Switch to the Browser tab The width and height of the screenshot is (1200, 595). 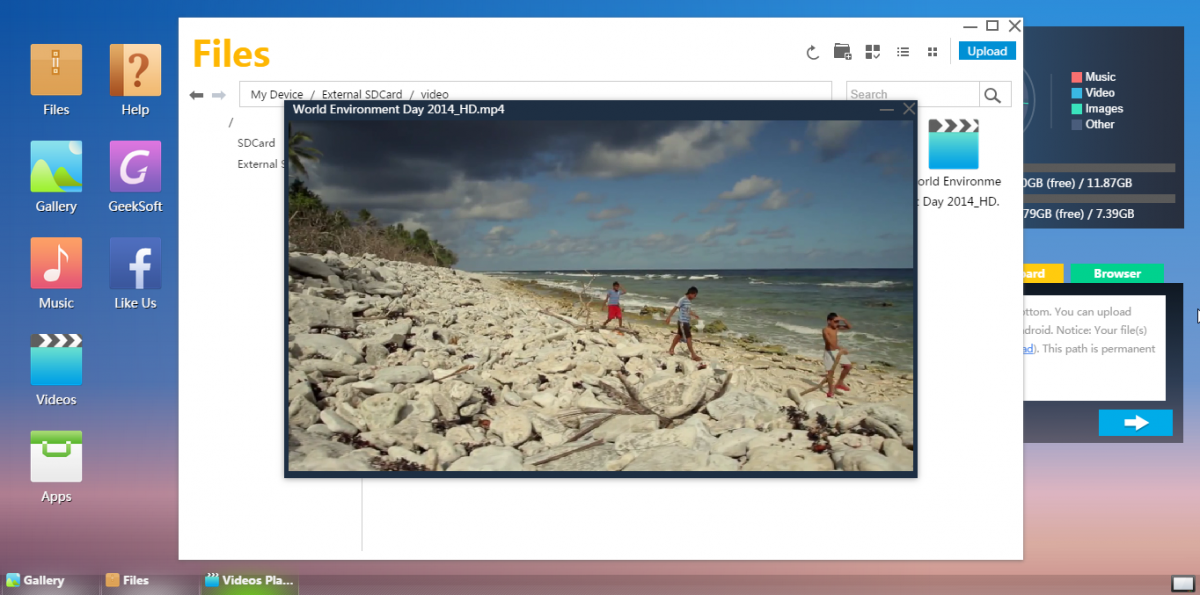coord(1117,273)
